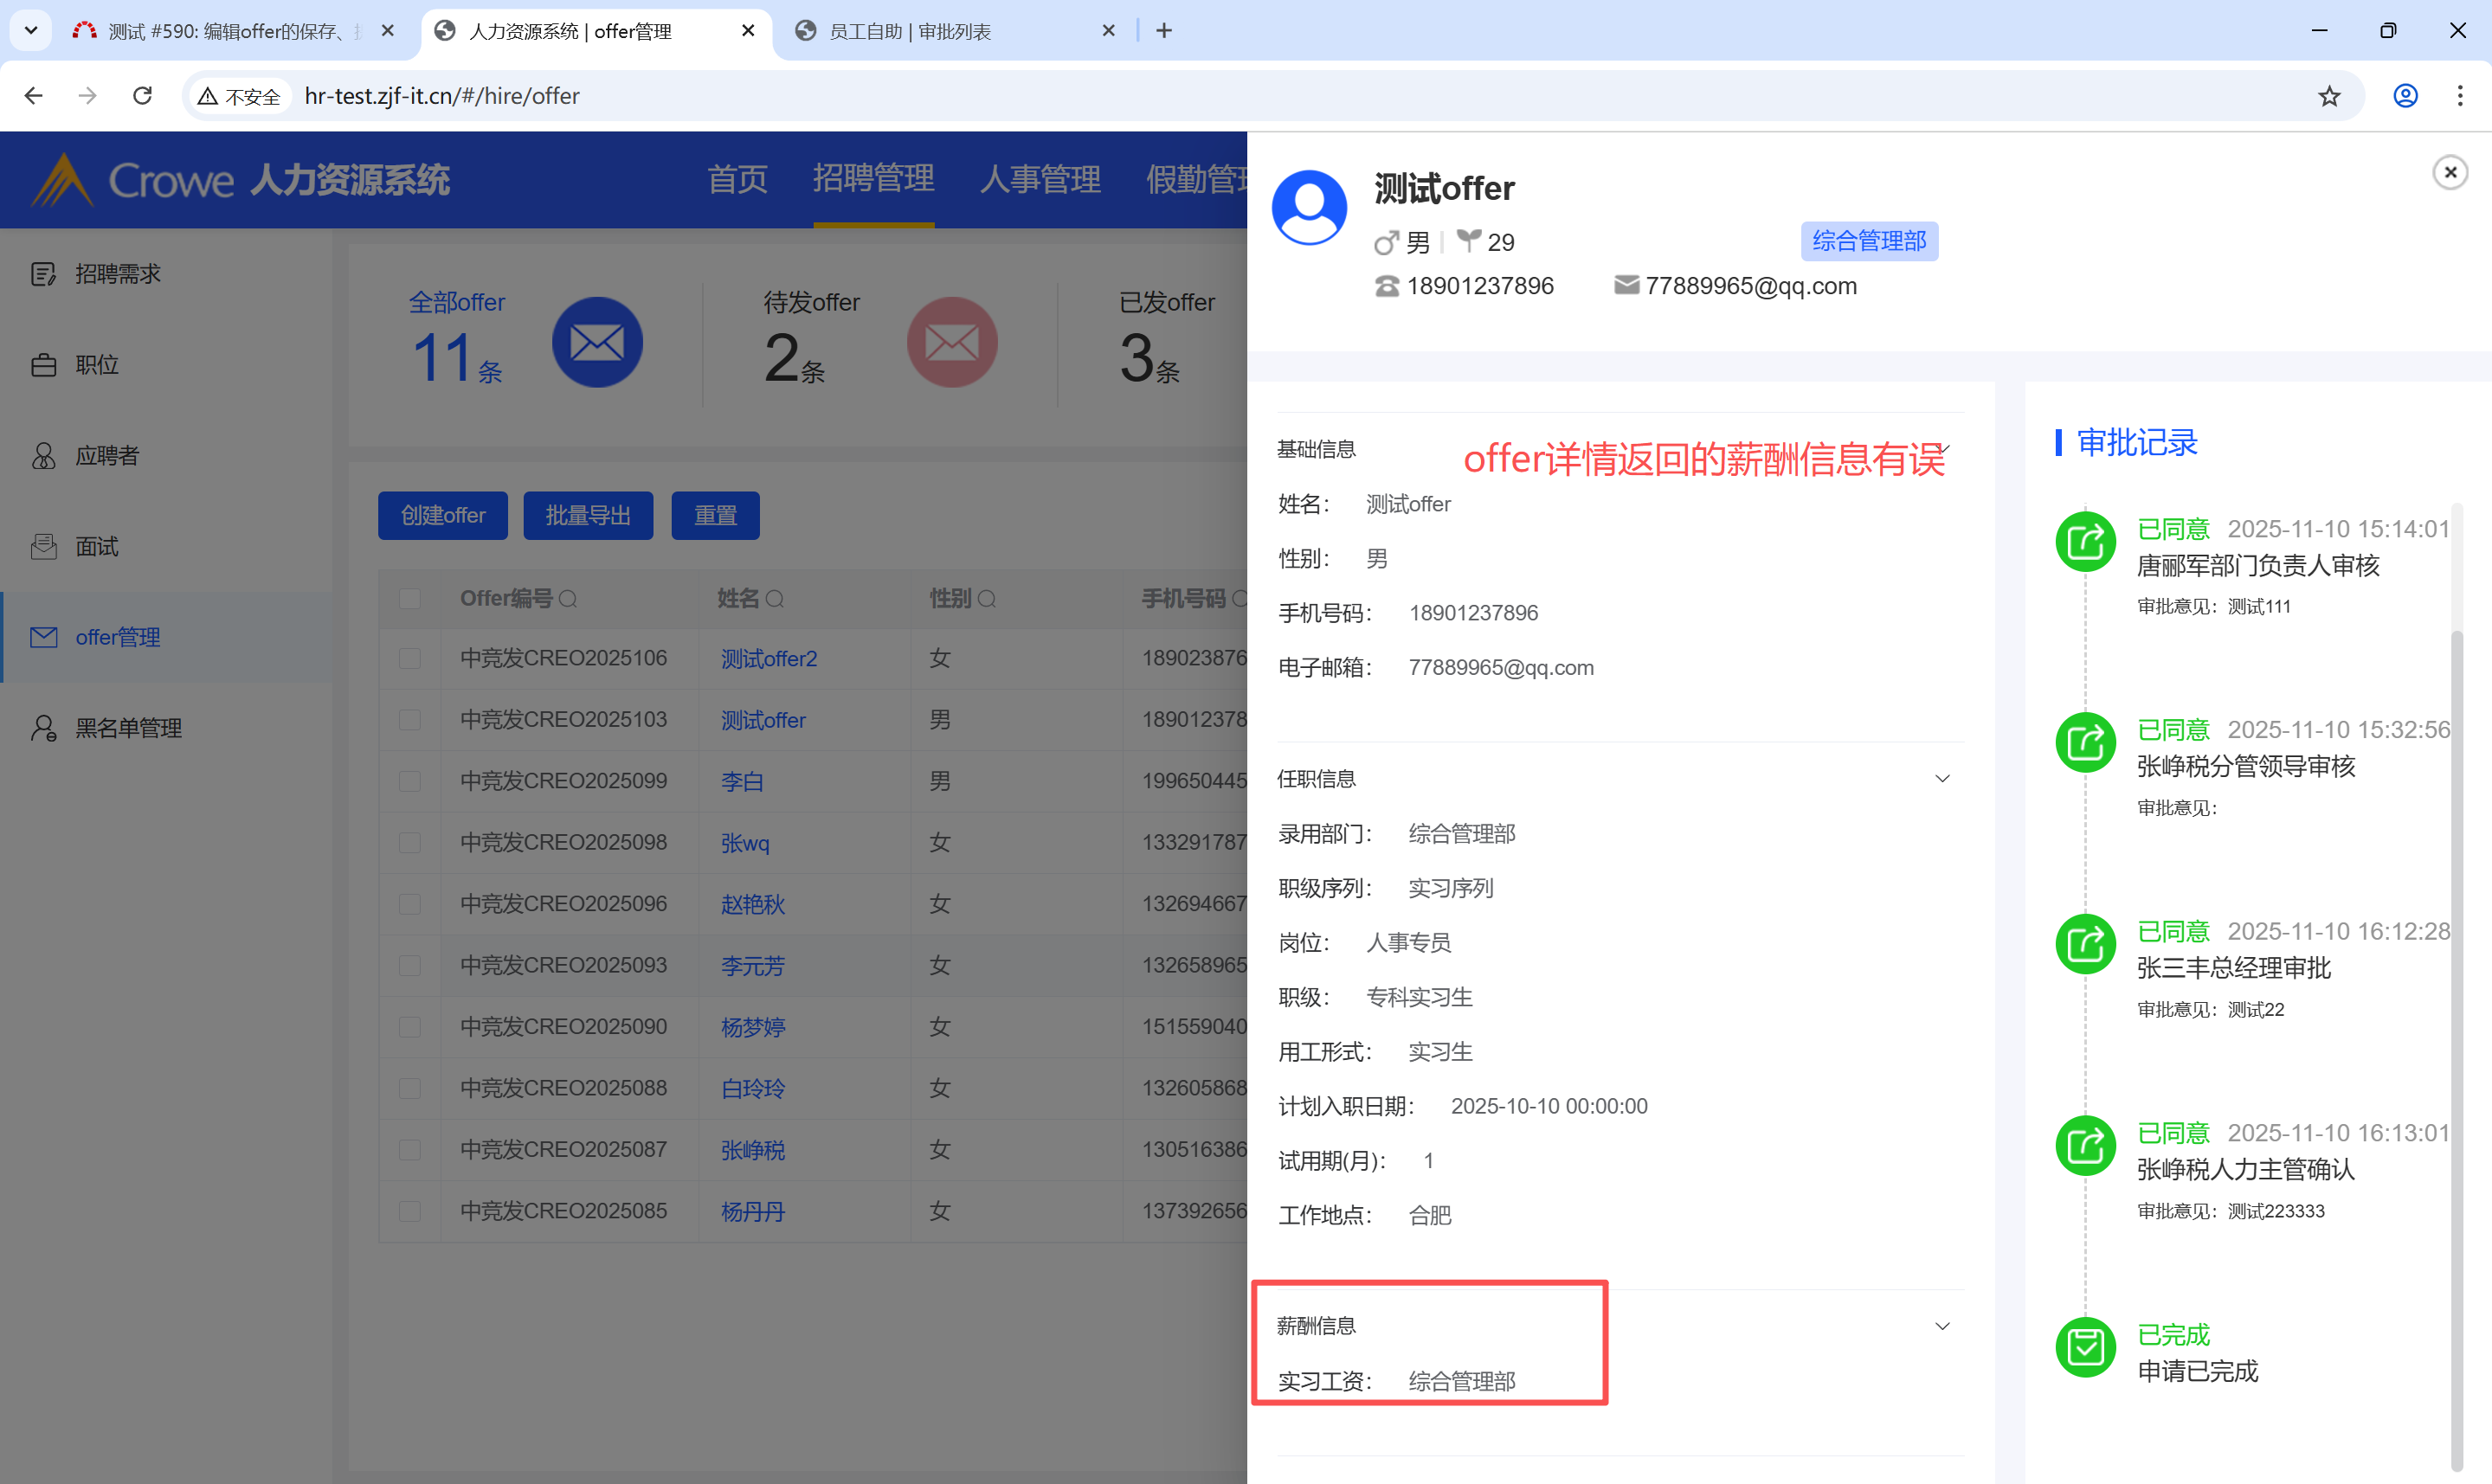Switch to 员工自助 审批列表 browser tab
This screenshot has height=1484, width=2492.
click(909, 31)
